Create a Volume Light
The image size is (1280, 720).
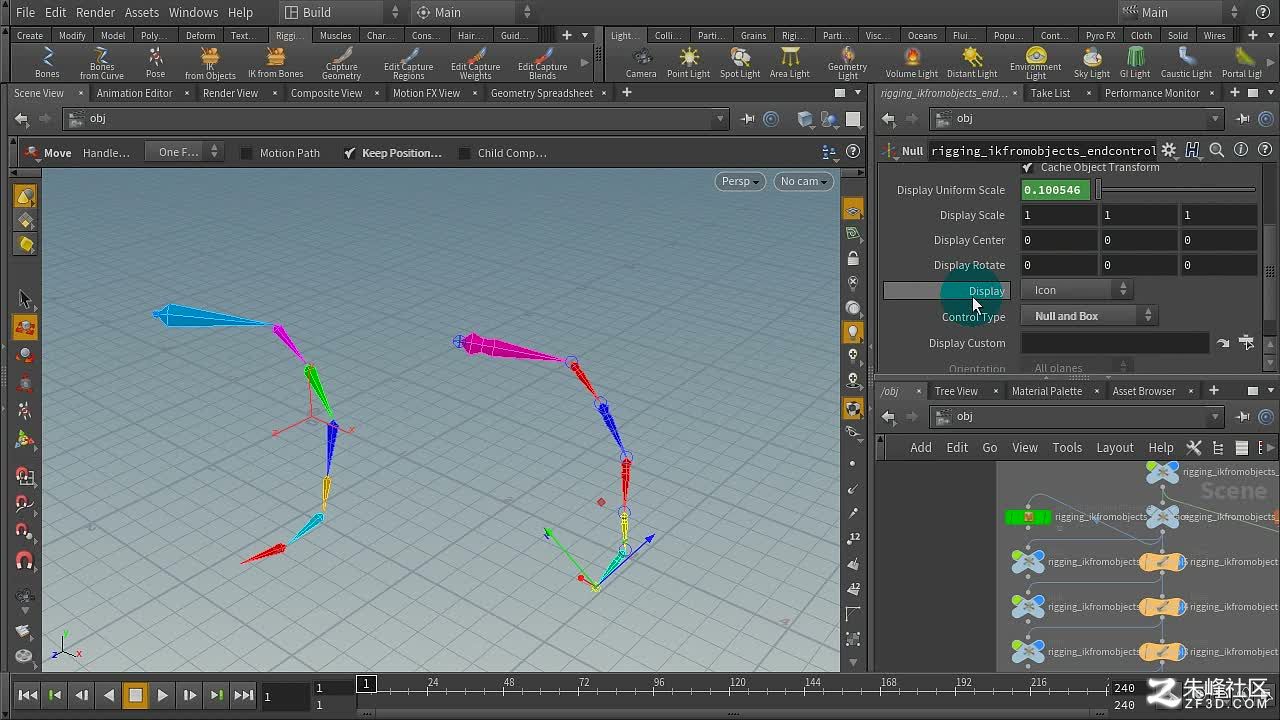[x=912, y=63]
